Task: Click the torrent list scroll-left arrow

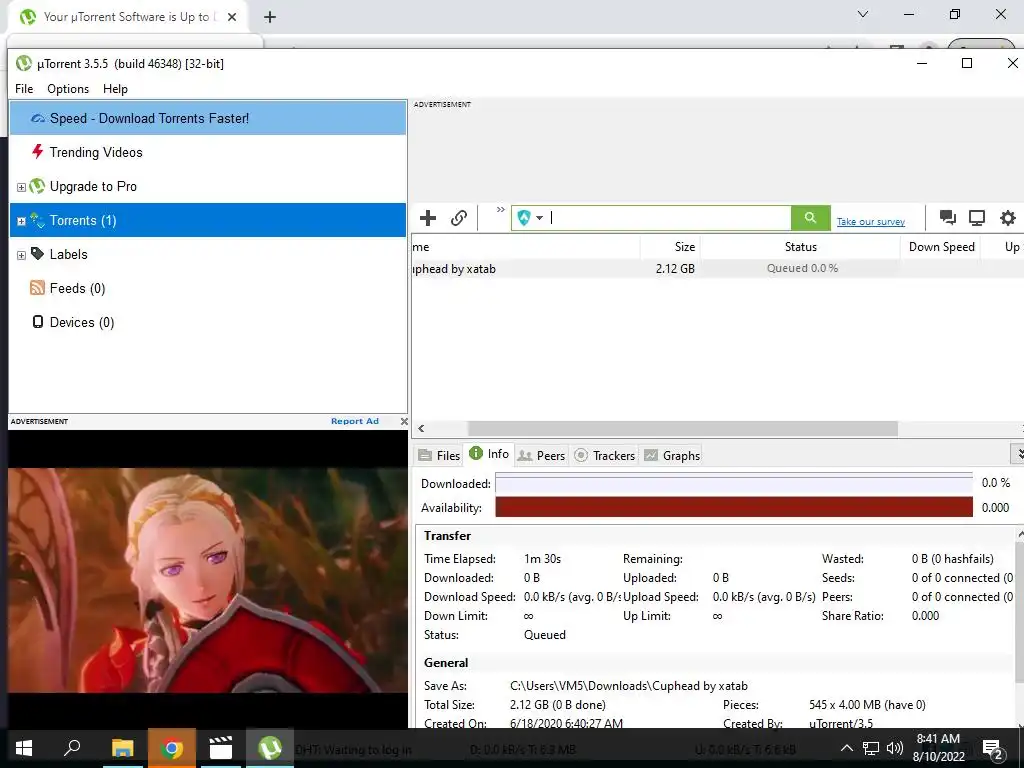Action: [421, 428]
